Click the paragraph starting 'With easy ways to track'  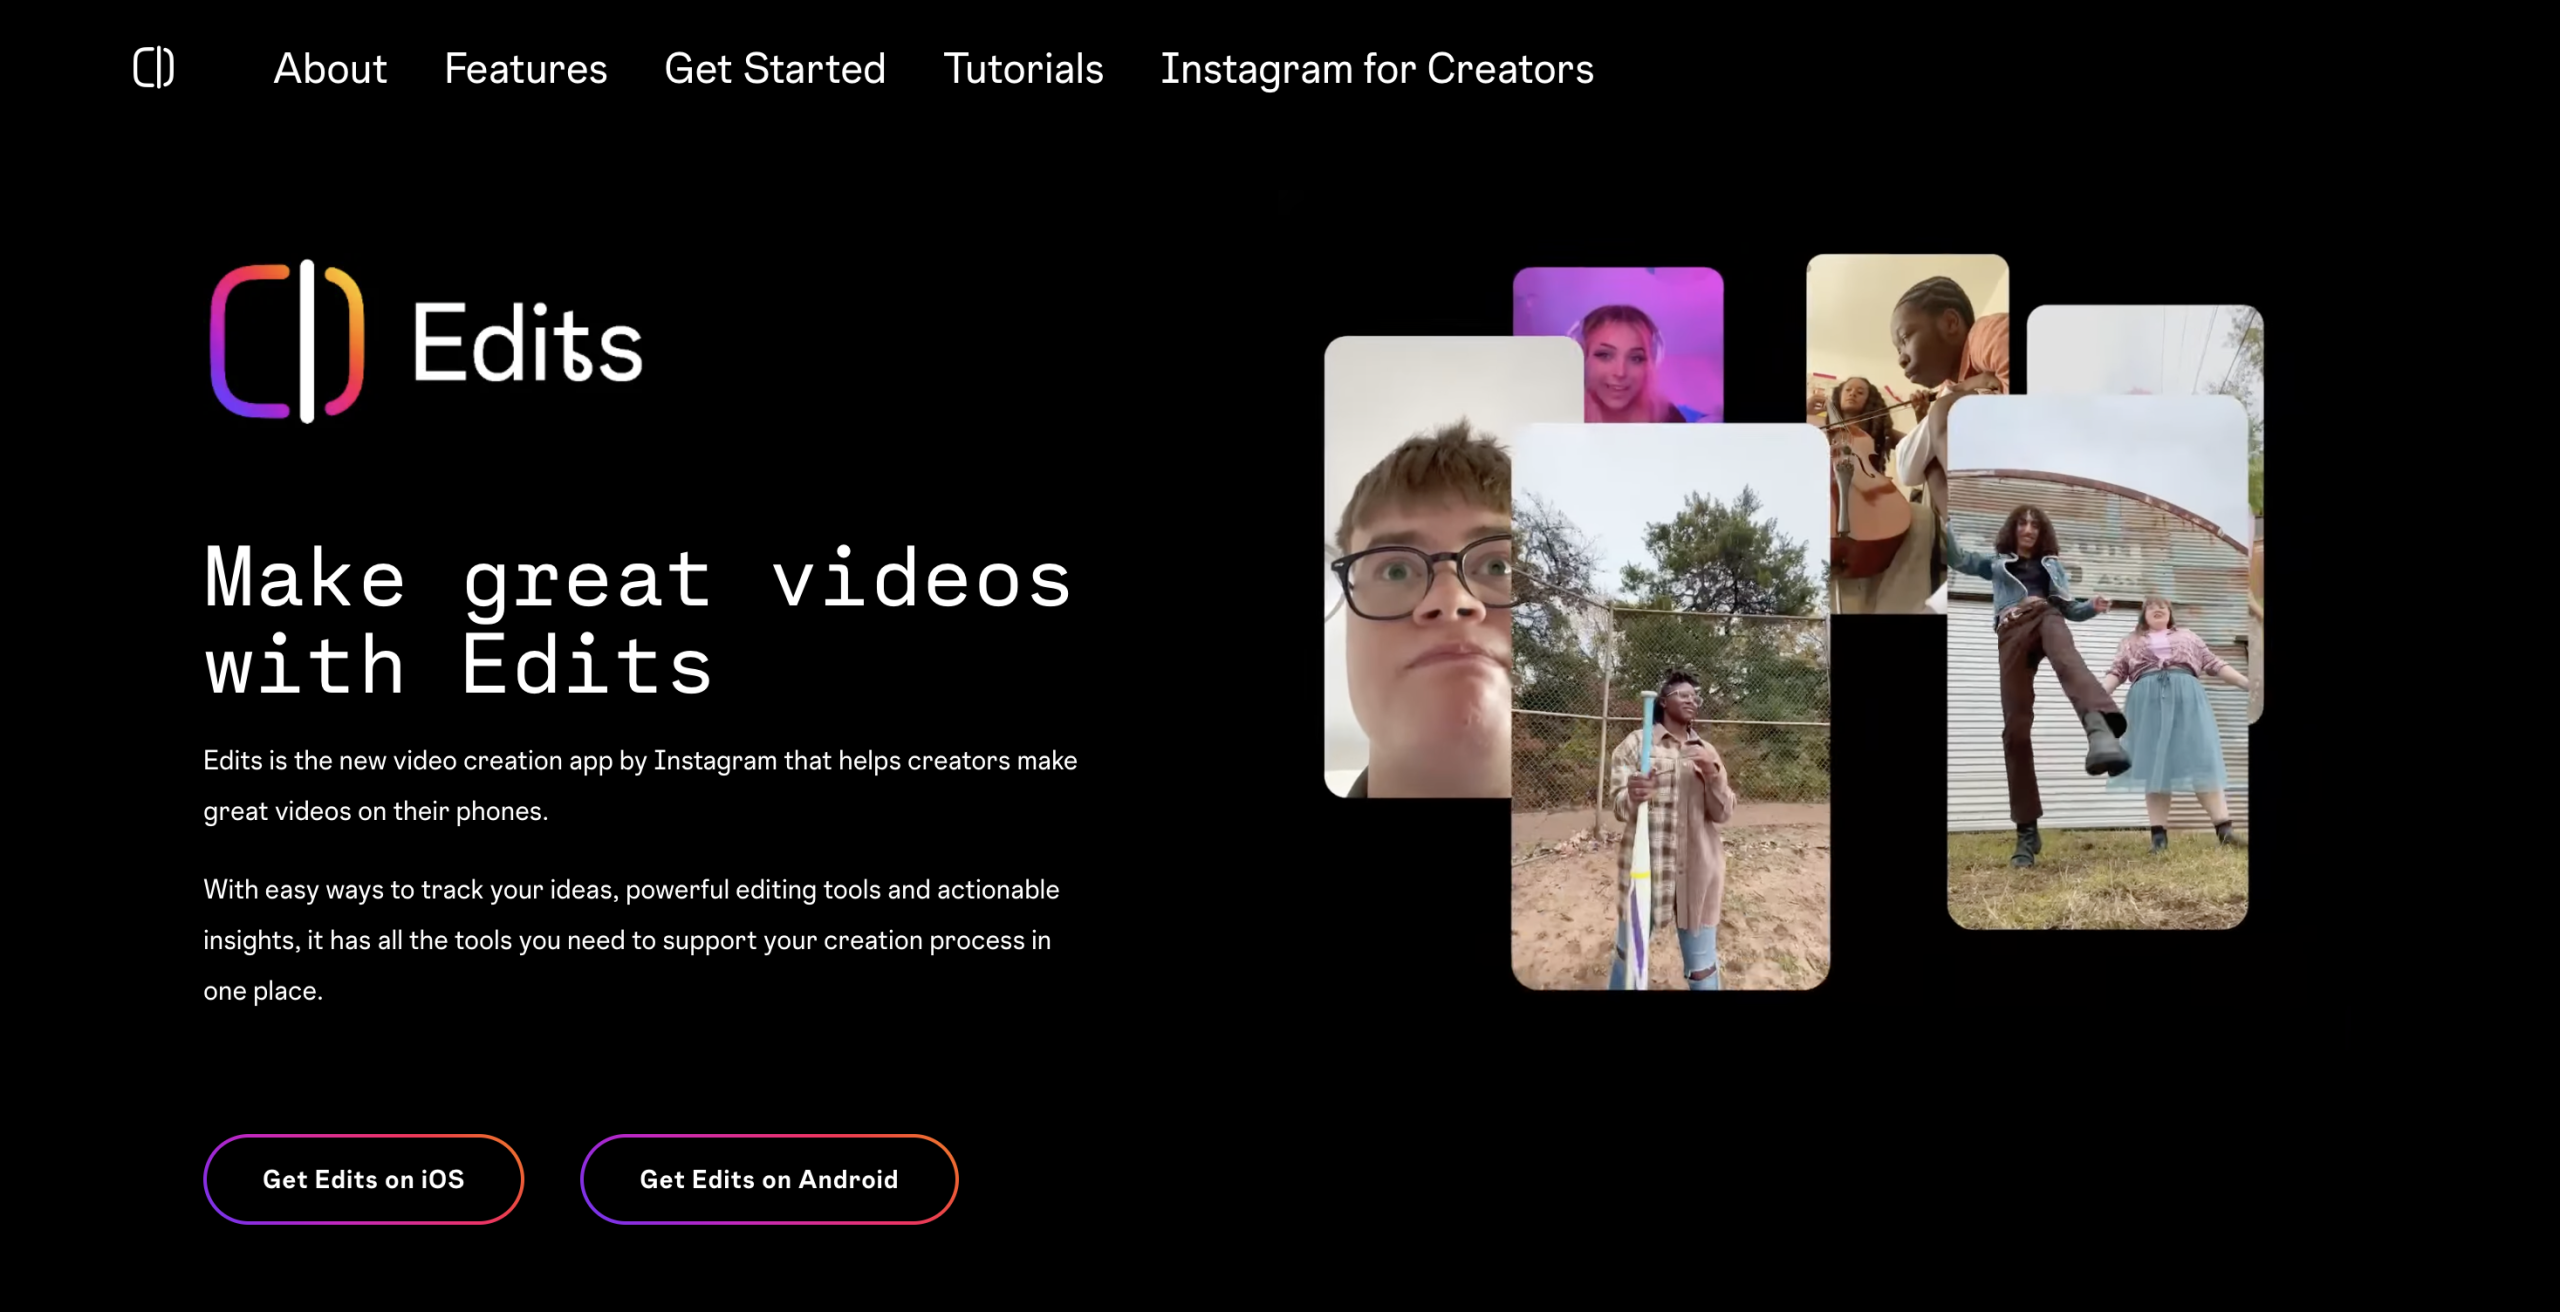631,939
